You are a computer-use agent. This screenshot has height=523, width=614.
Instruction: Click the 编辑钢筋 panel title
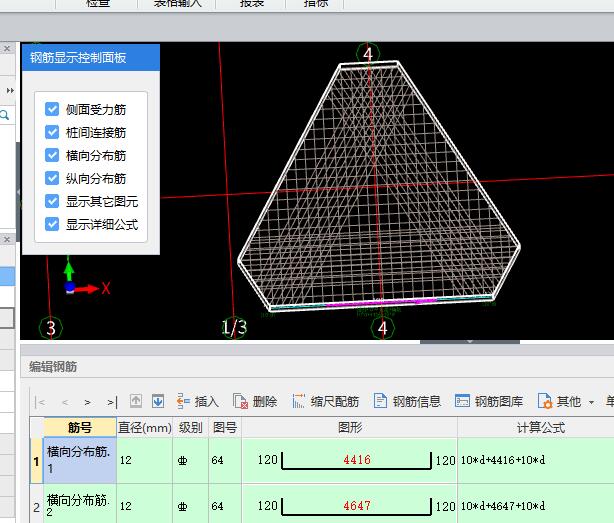[x=53, y=367]
